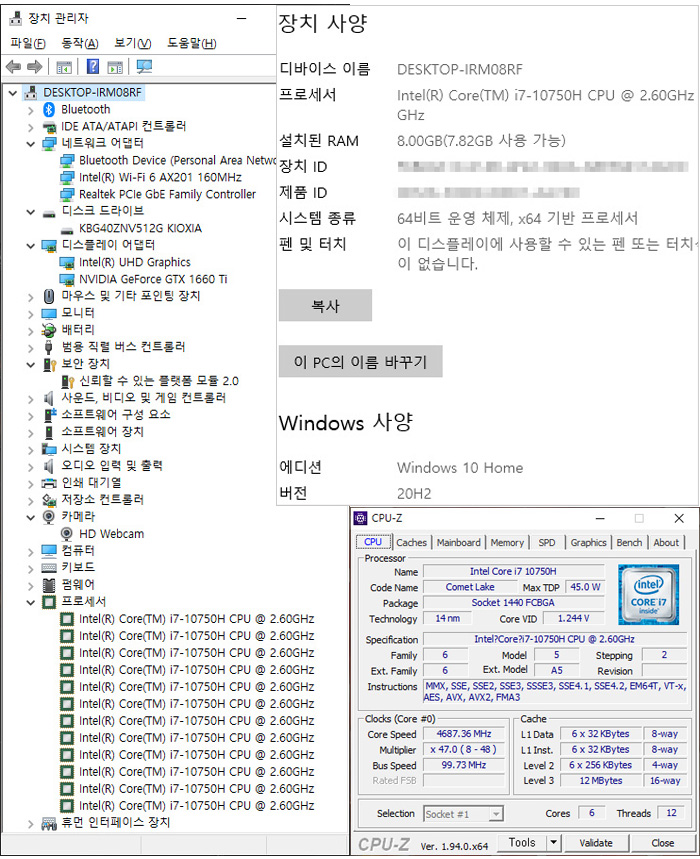Click the Core Speed 4687.36 MHz value field

(x=464, y=734)
